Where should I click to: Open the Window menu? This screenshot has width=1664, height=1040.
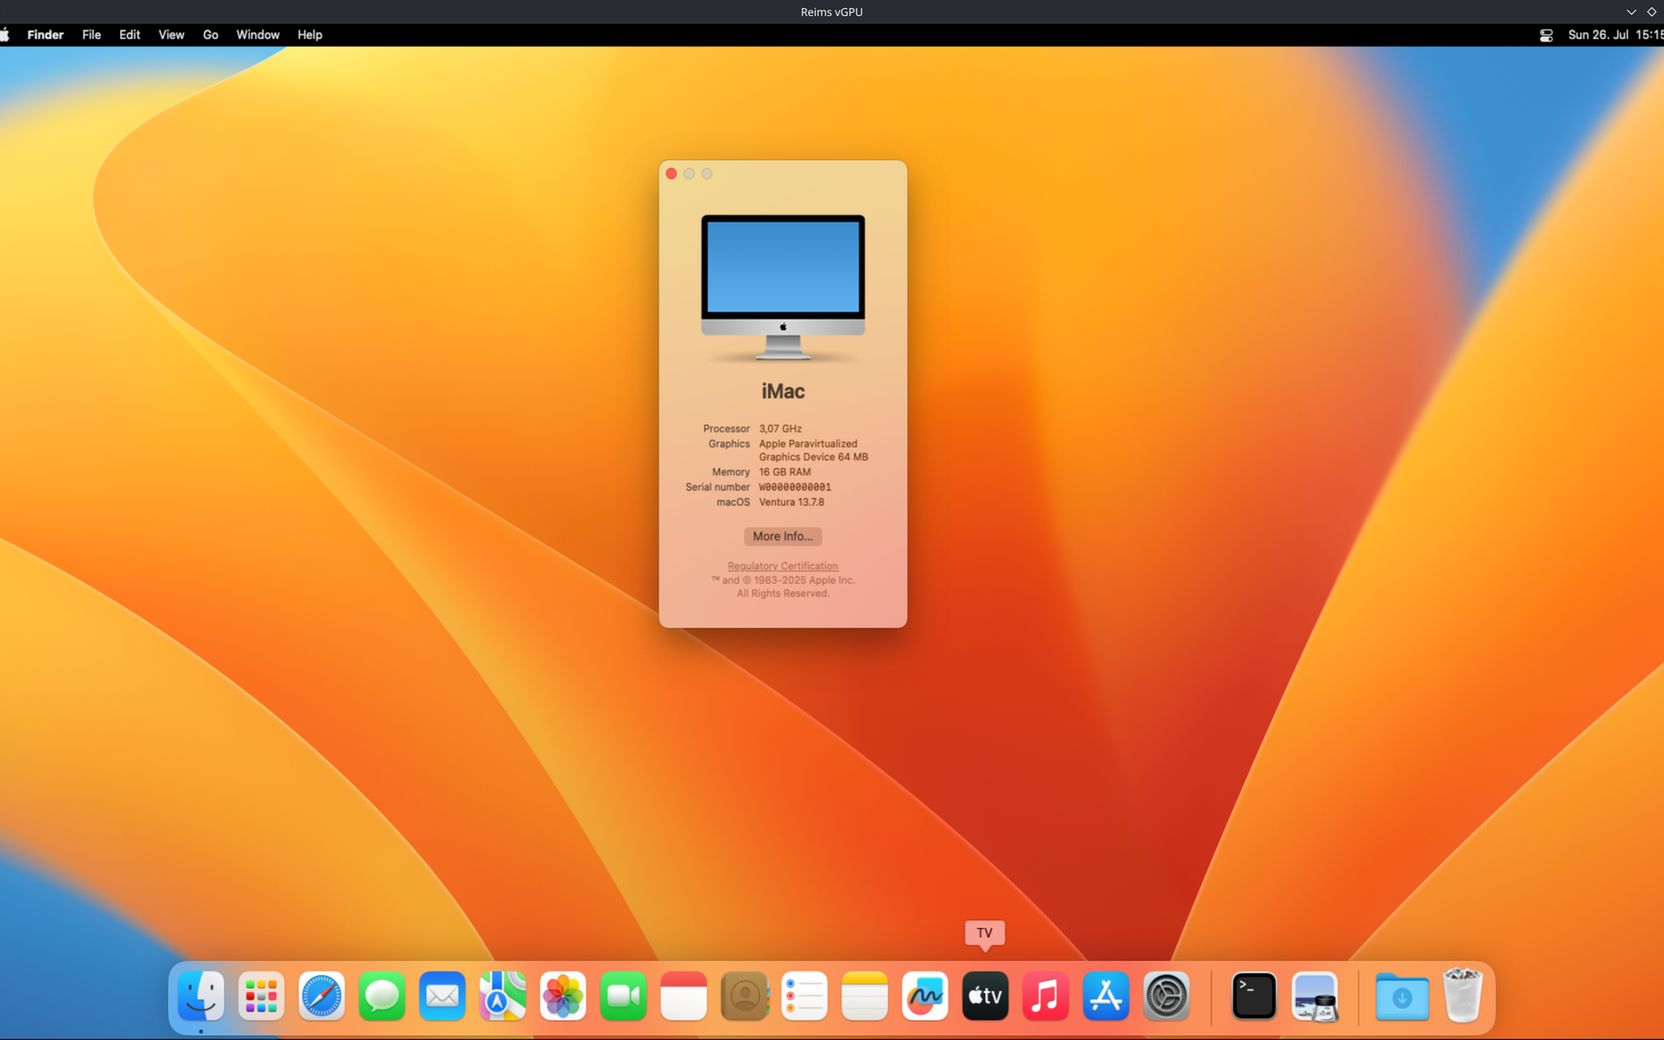(258, 35)
